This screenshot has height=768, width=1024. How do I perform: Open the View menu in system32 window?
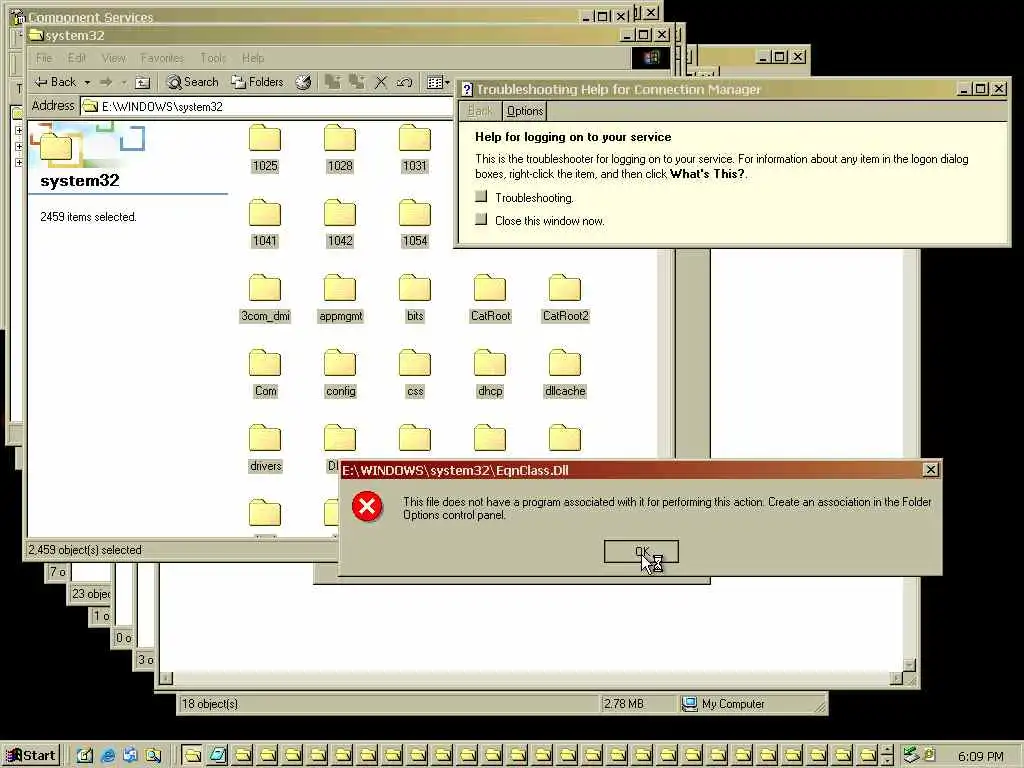[x=114, y=58]
